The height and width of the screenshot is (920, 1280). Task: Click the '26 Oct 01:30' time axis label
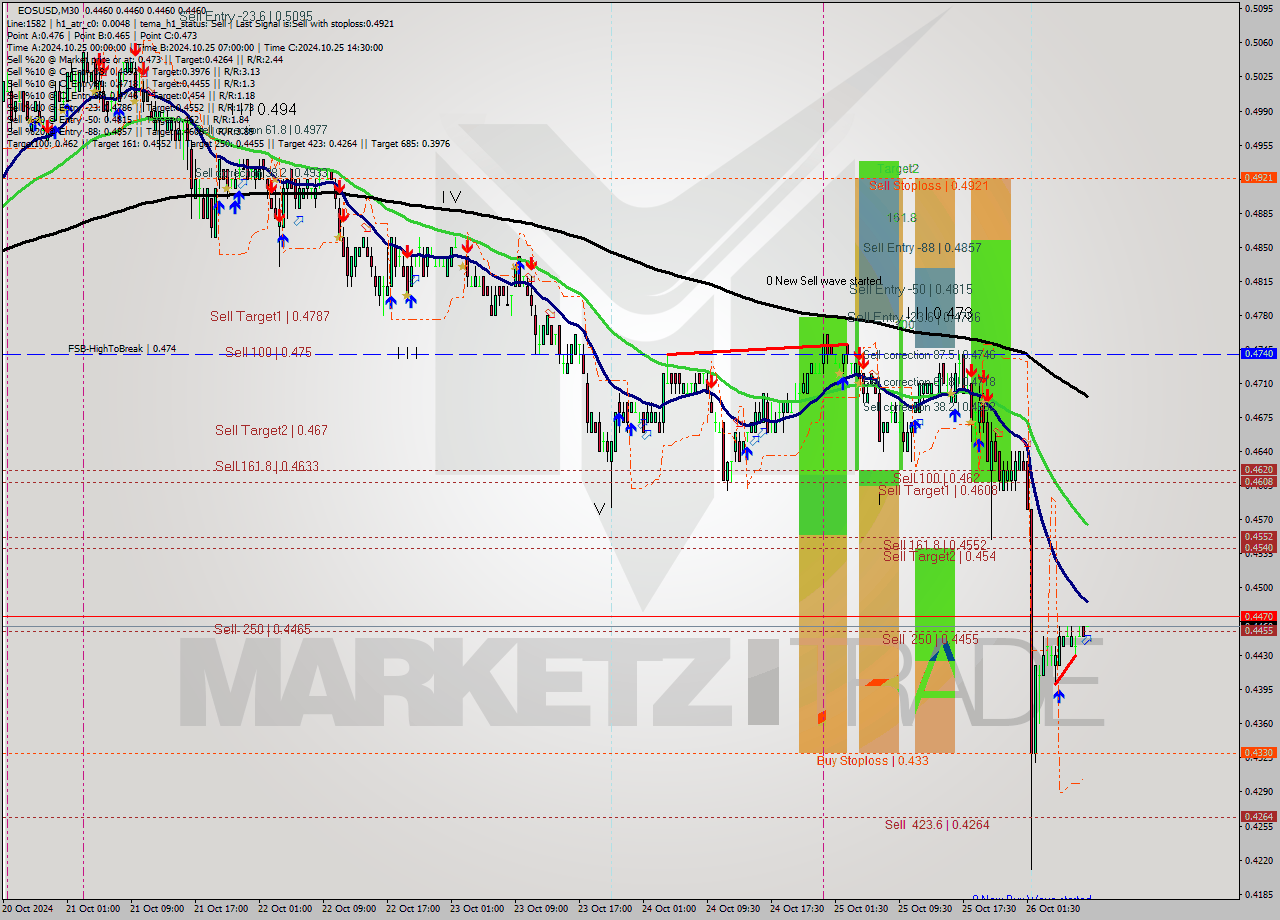coord(1053,909)
